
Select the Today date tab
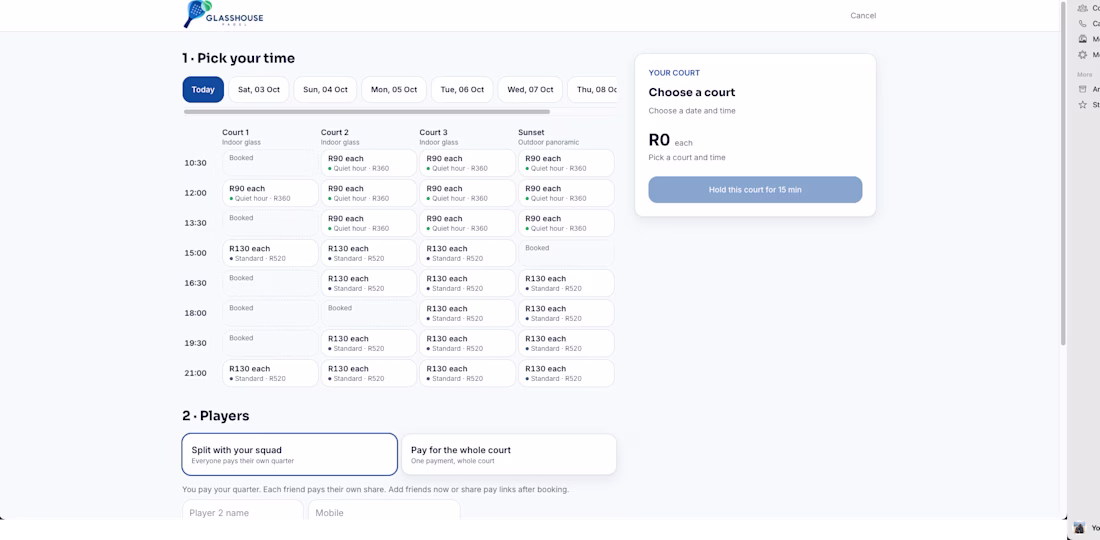[x=203, y=90]
